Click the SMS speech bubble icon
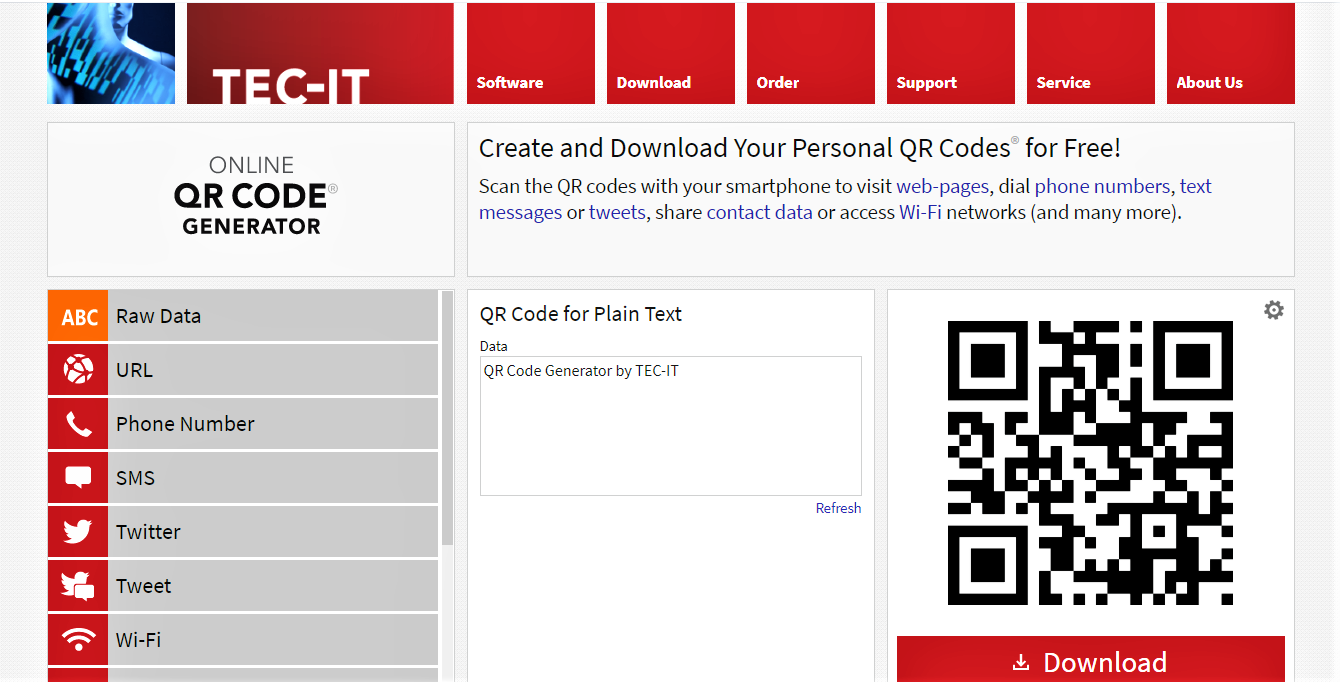 [x=78, y=478]
